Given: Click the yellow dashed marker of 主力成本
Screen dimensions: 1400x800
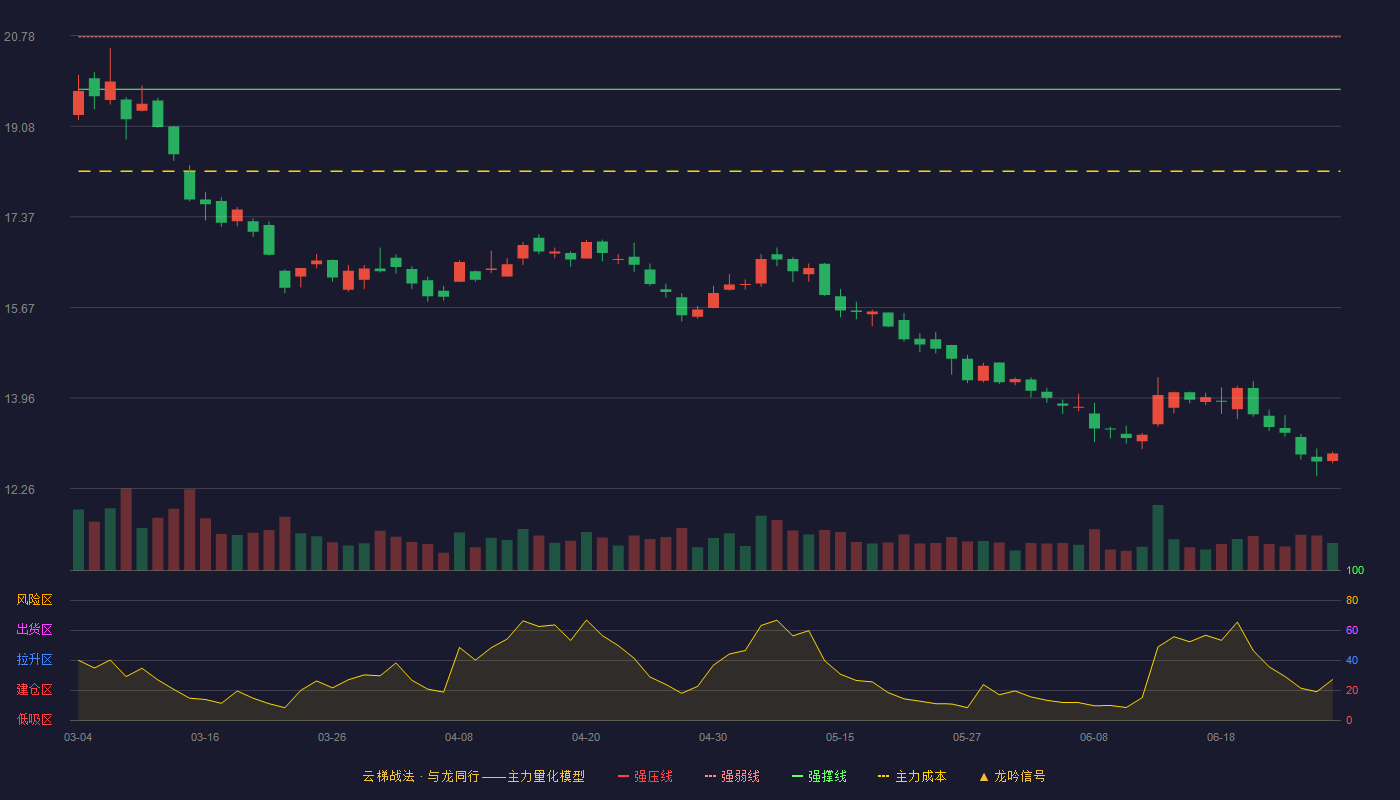Looking at the screenshot, I should tap(883, 776).
